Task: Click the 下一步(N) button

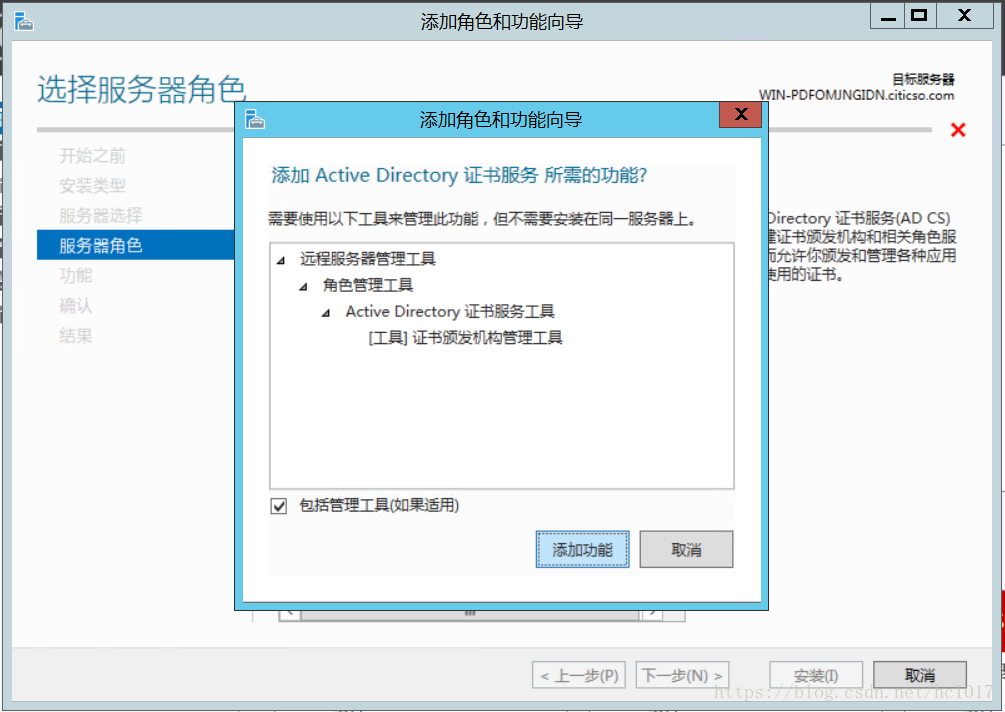Action: coord(682,675)
